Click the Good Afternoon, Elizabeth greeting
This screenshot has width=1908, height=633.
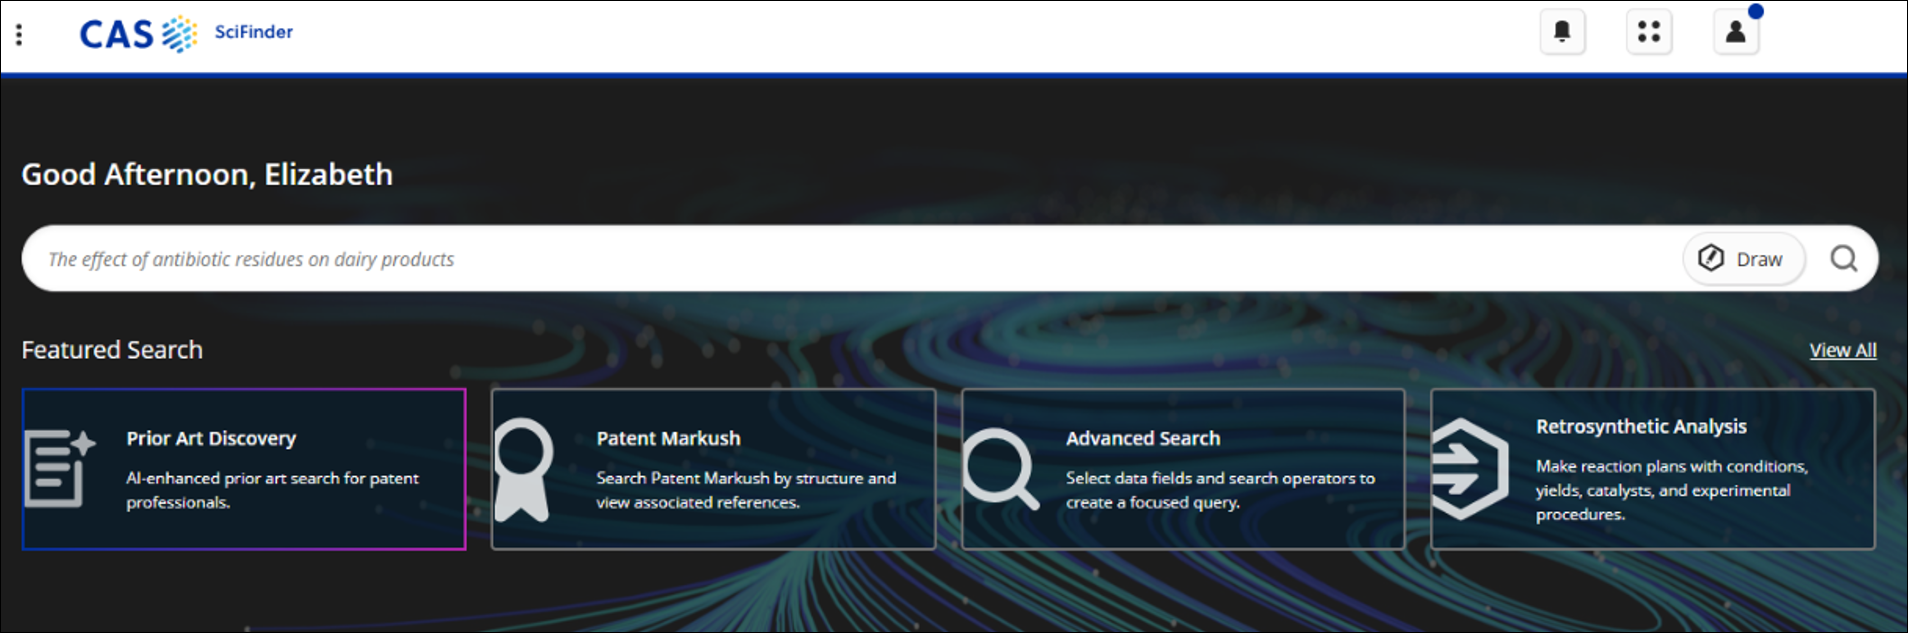pos(207,174)
